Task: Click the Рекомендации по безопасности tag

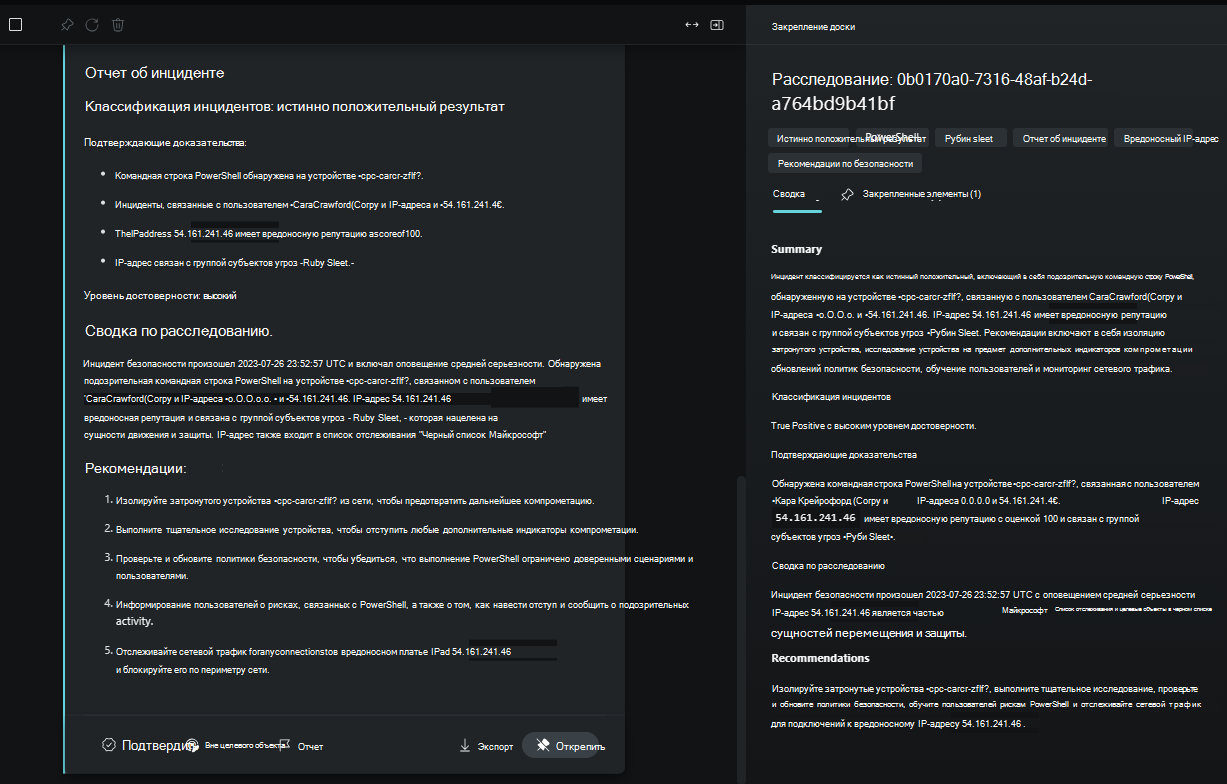Action: coord(845,163)
